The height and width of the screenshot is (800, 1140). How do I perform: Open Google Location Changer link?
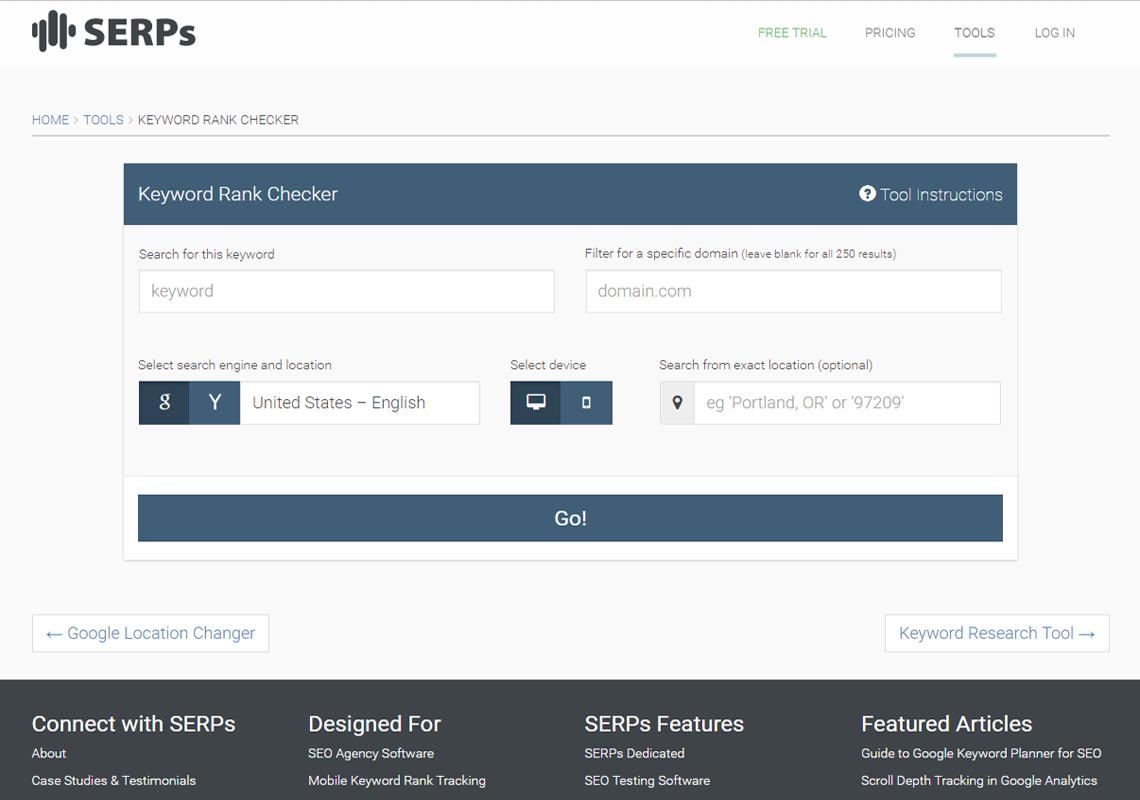coord(150,633)
